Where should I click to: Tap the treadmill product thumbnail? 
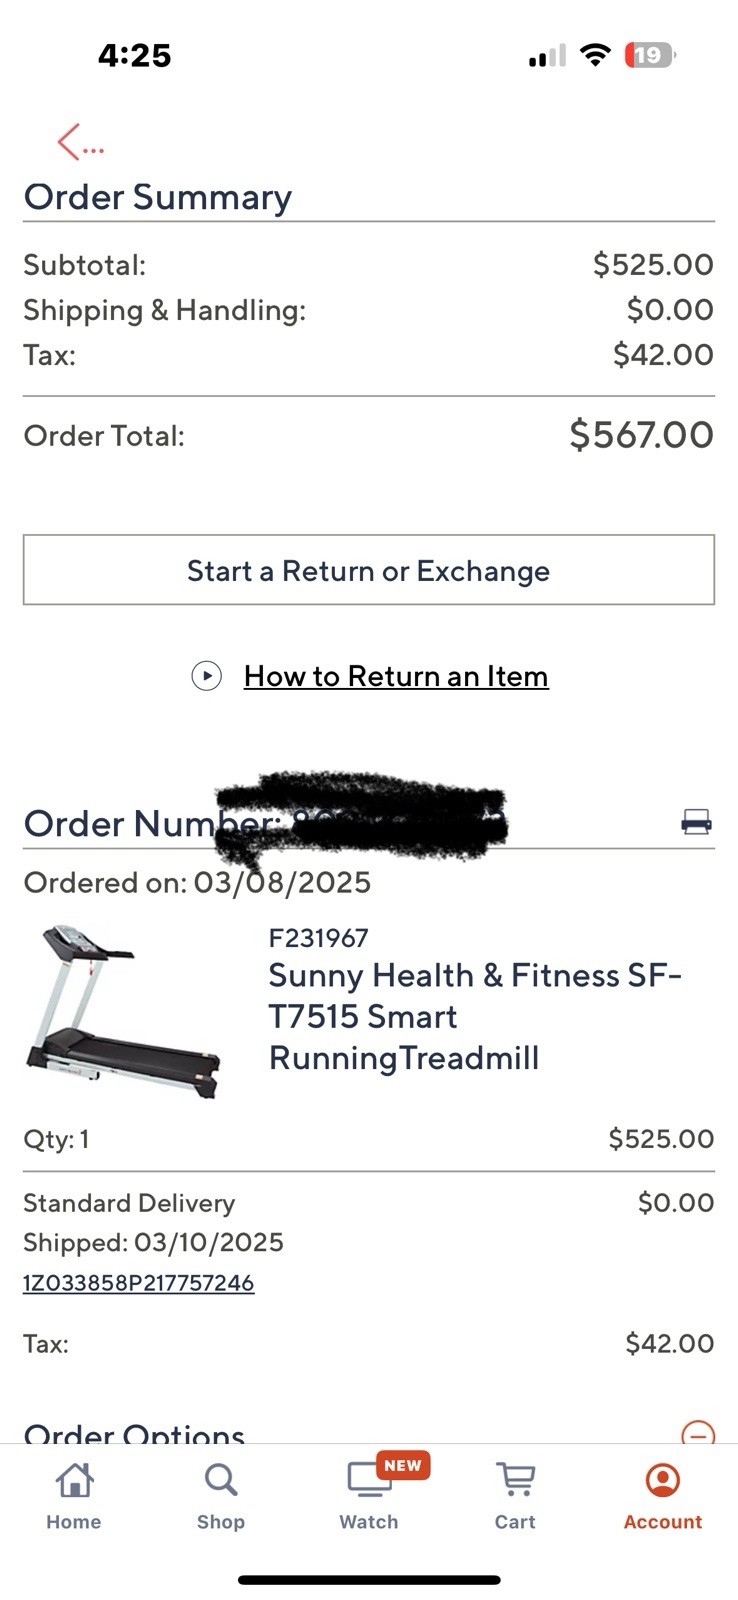tap(122, 1011)
